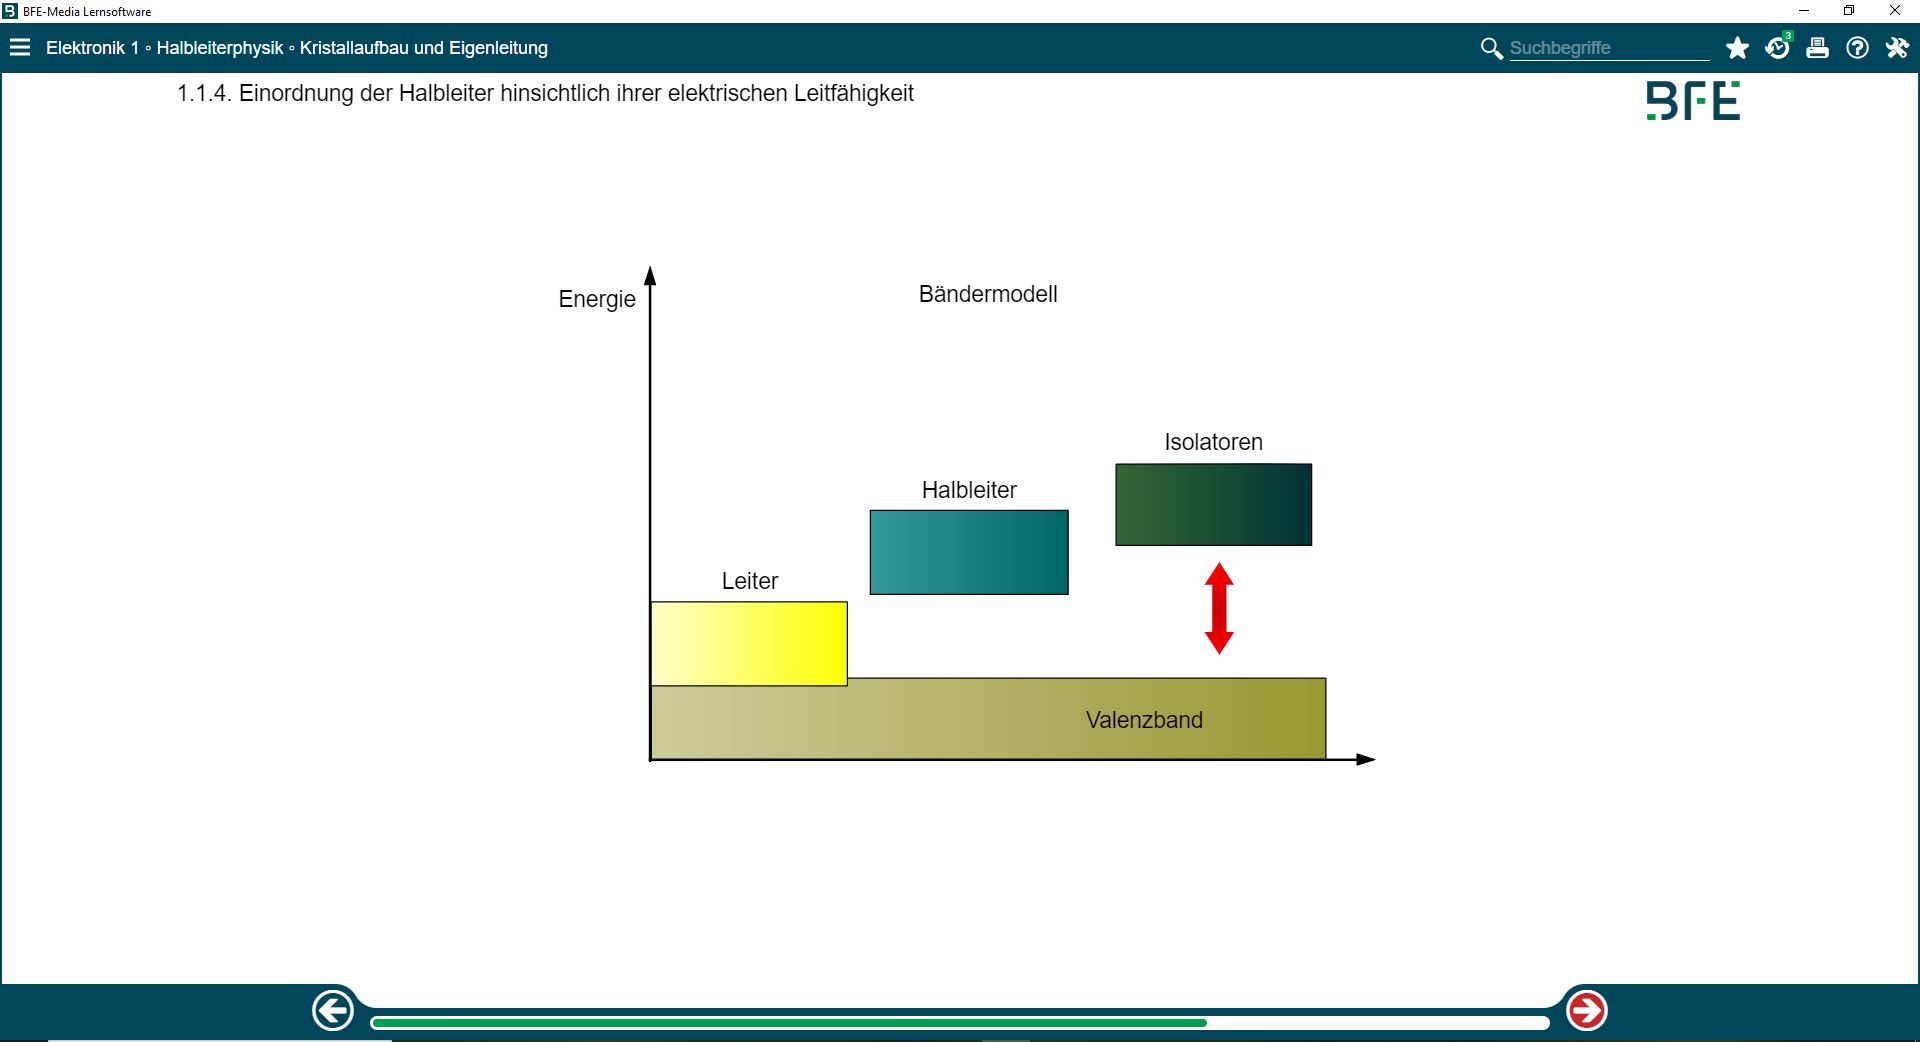Open the hamburger navigation menu
This screenshot has height=1042, width=1920.
[20, 48]
